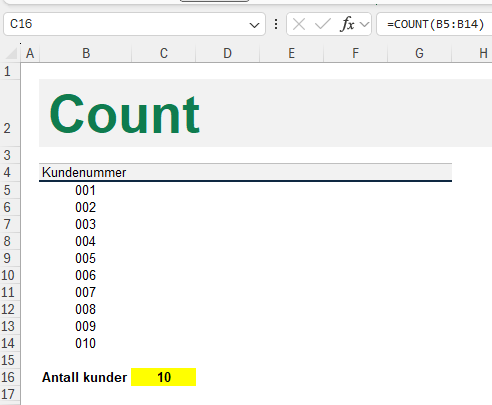Click the three-dot handle beside the Name Box

[x=276, y=24]
